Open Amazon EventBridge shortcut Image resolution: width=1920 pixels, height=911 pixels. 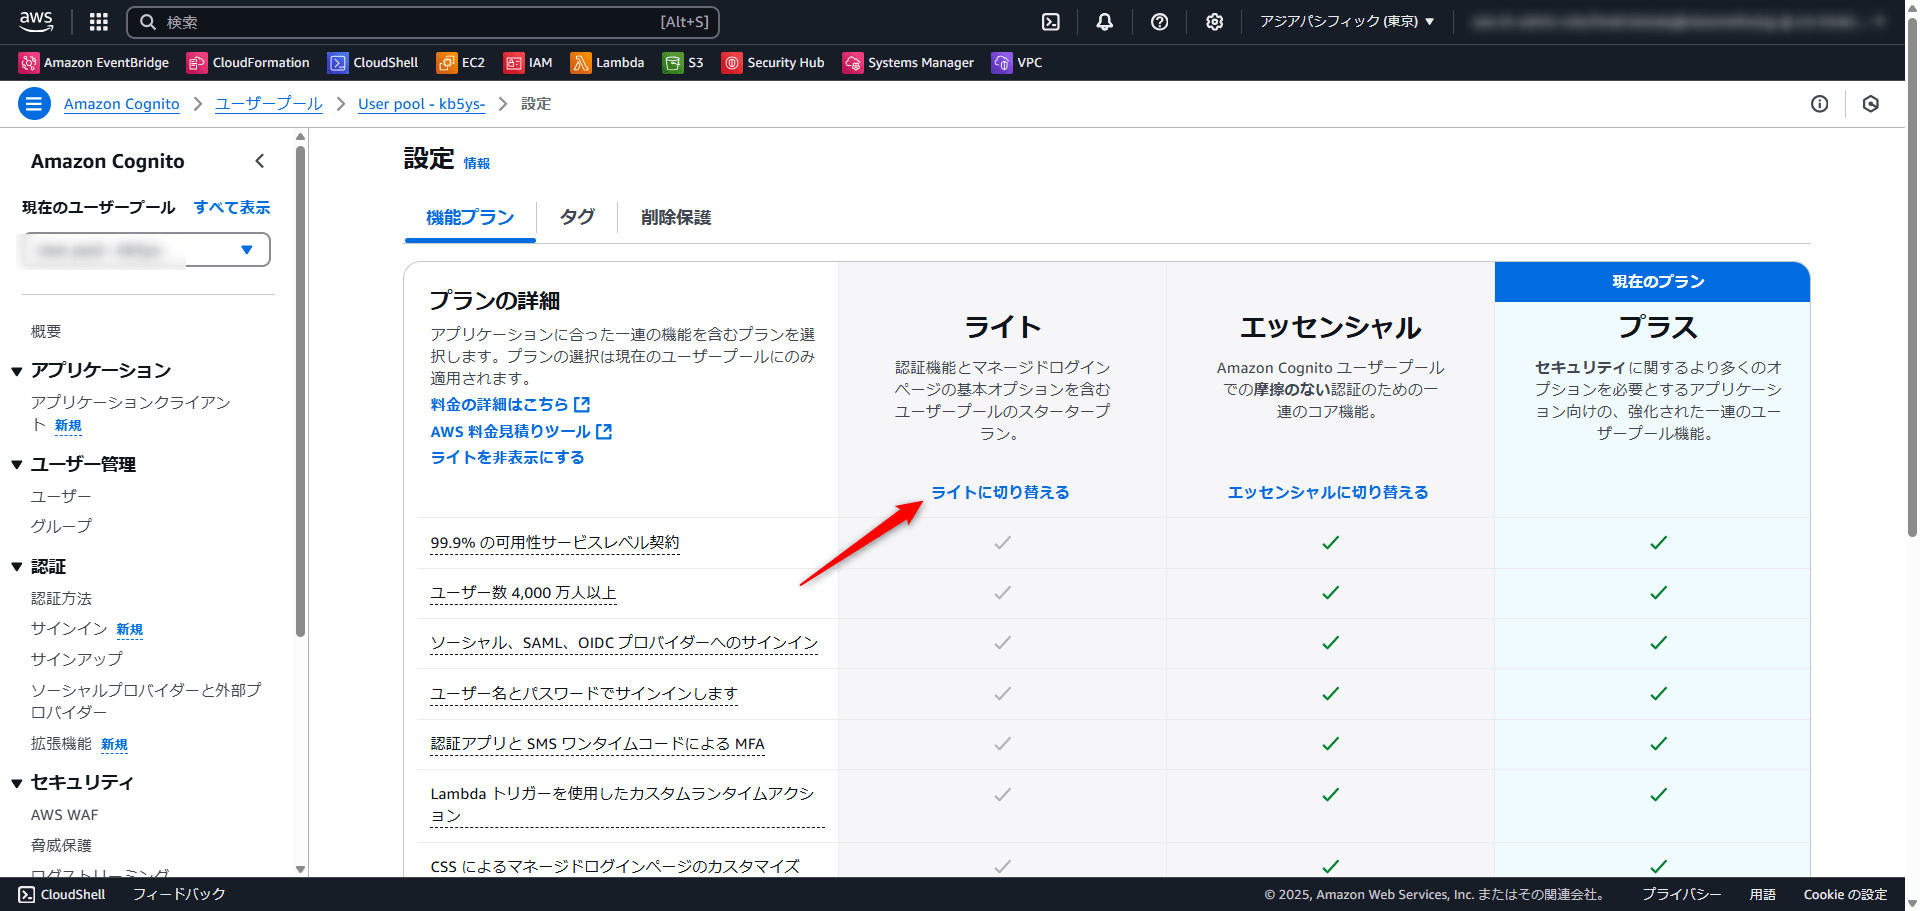click(x=94, y=63)
